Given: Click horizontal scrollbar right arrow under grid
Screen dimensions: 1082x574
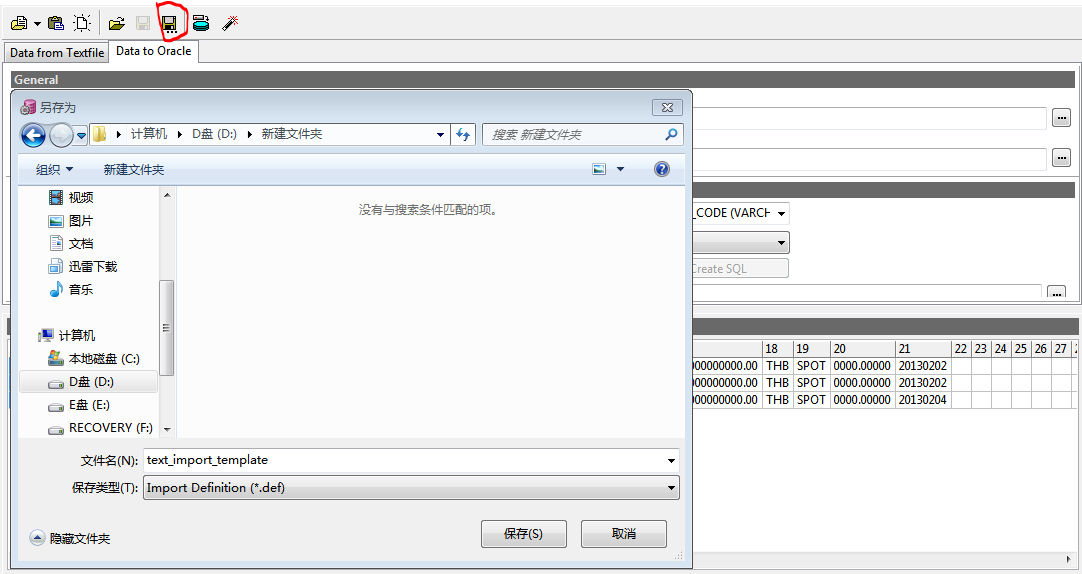Looking at the screenshot, I should (x=1070, y=559).
